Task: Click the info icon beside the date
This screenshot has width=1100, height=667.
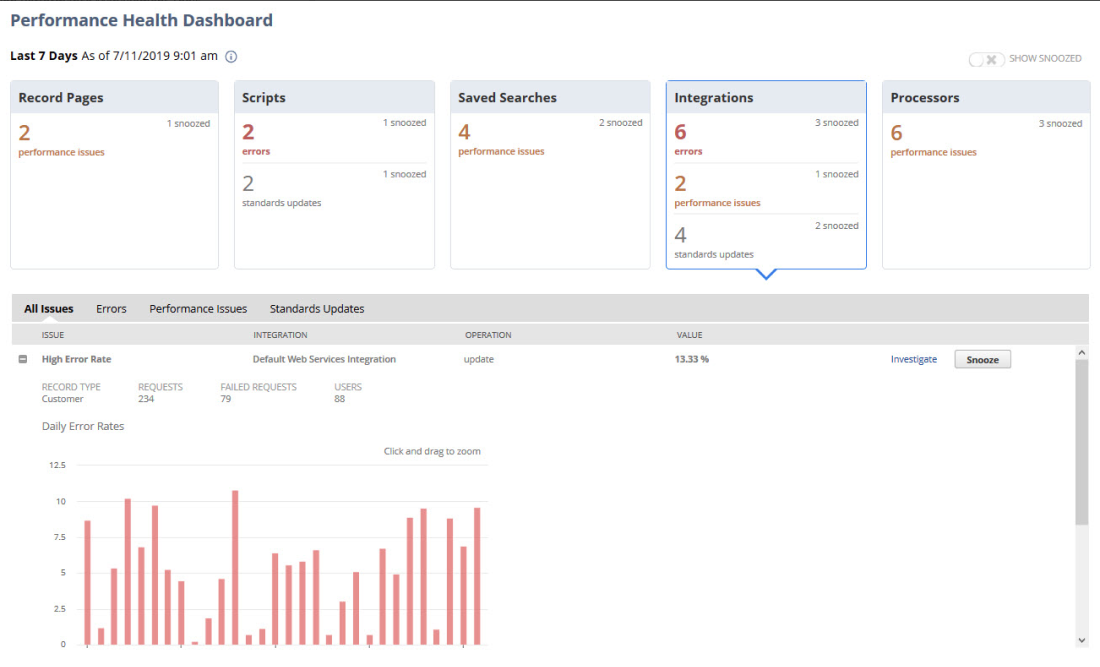Action: (231, 57)
